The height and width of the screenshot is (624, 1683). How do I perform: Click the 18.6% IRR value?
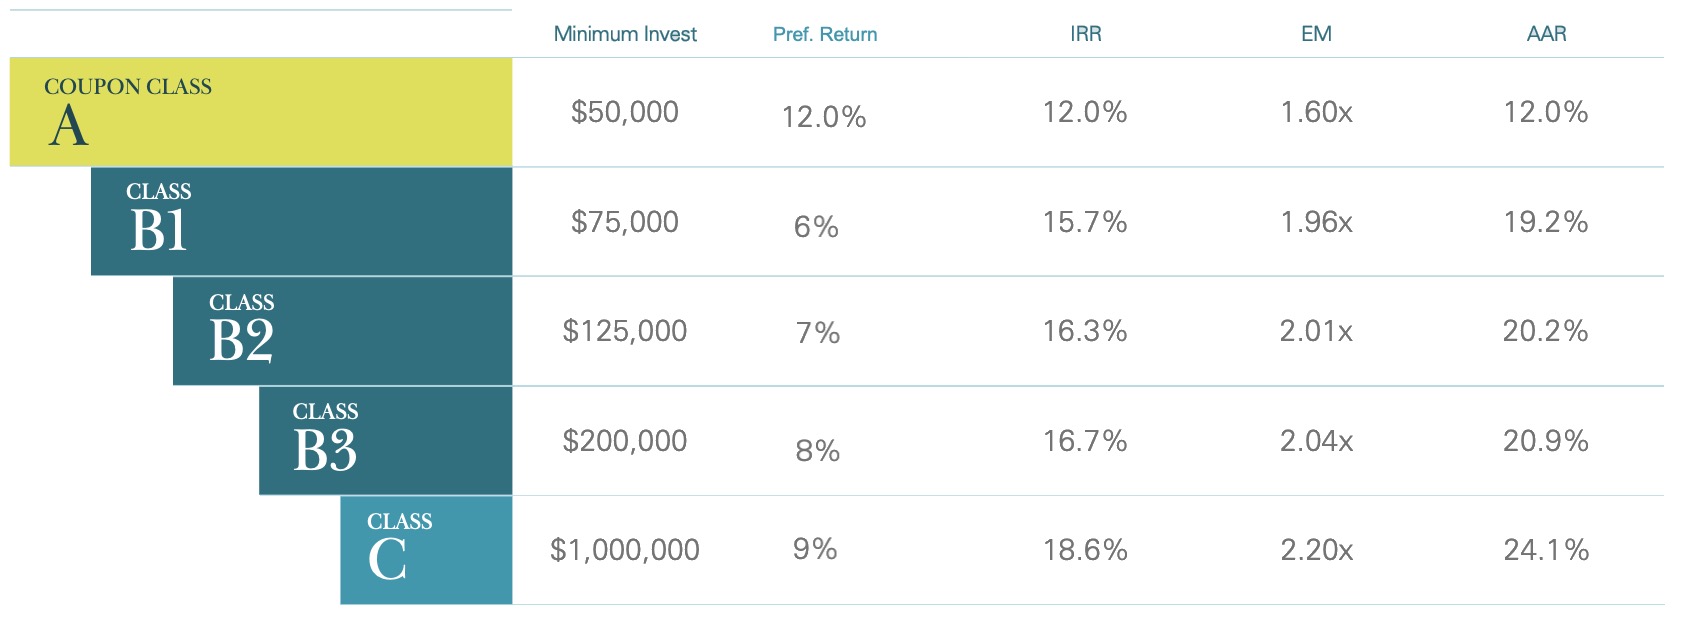(x=1085, y=550)
